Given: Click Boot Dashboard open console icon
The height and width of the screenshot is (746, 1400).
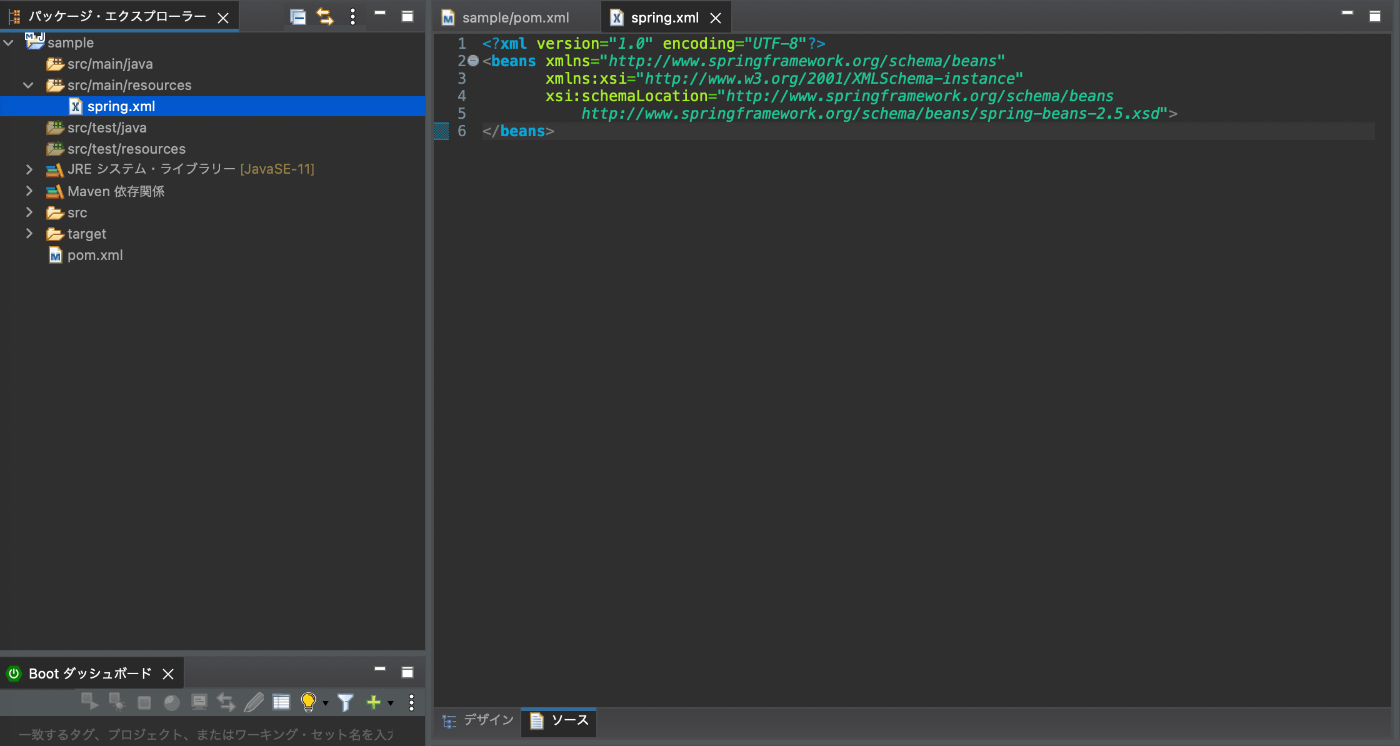Looking at the screenshot, I should [x=199, y=702].
